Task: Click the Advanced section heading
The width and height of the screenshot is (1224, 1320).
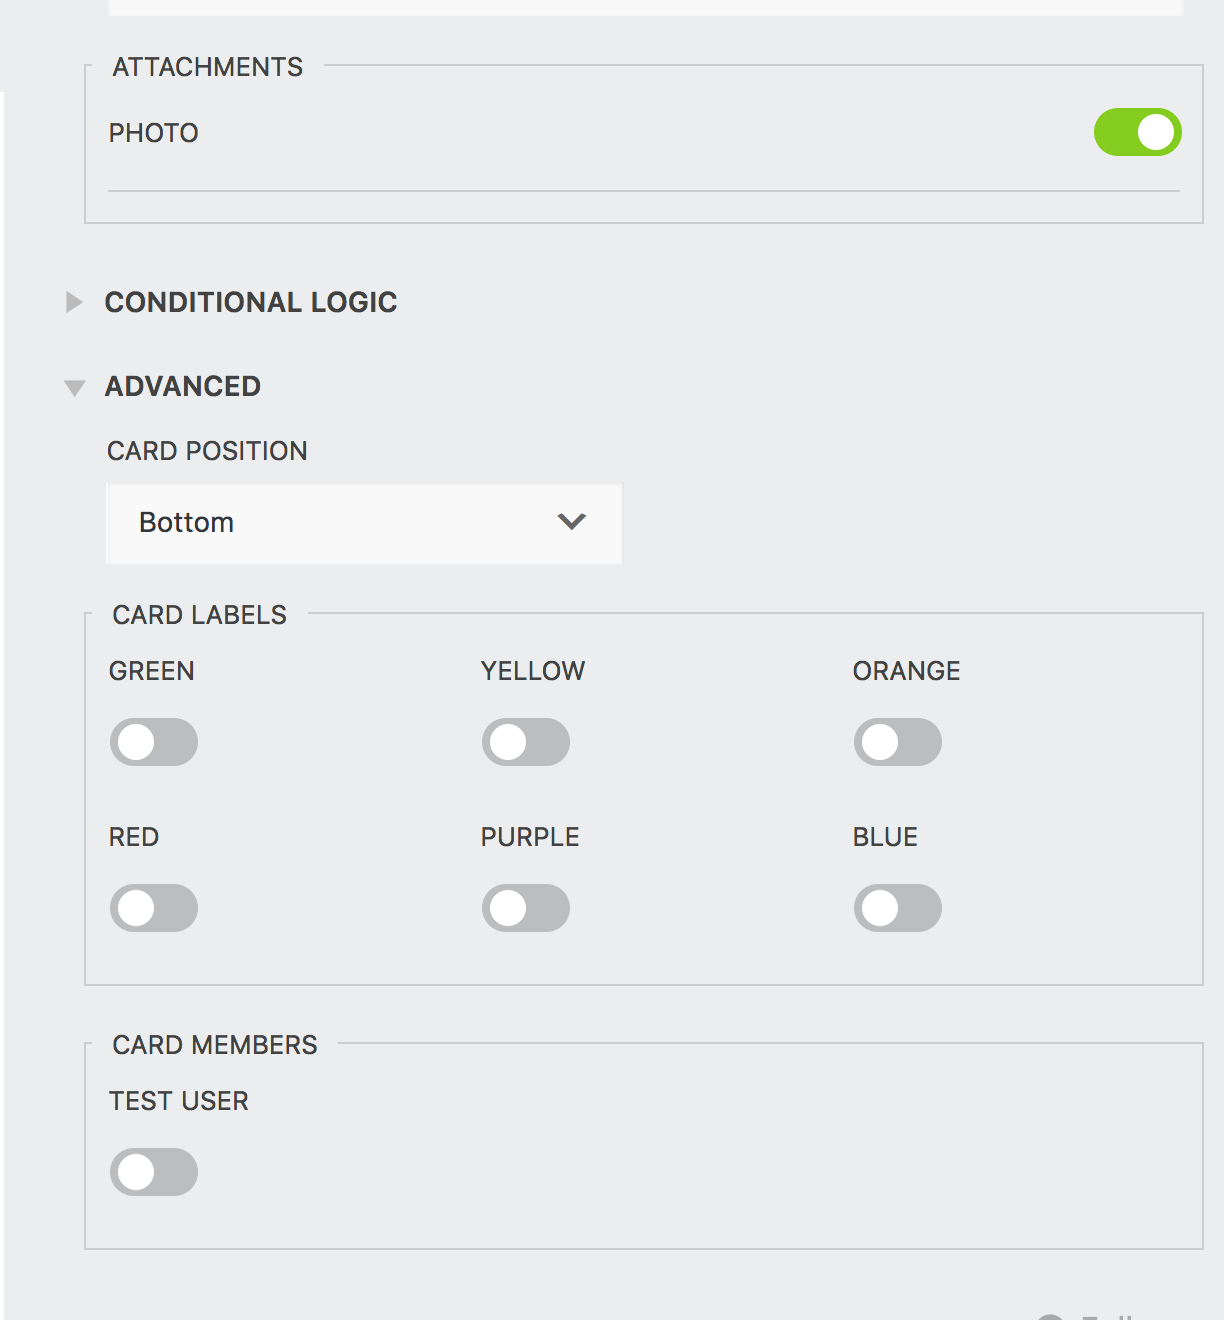Action: click(183, 386)
